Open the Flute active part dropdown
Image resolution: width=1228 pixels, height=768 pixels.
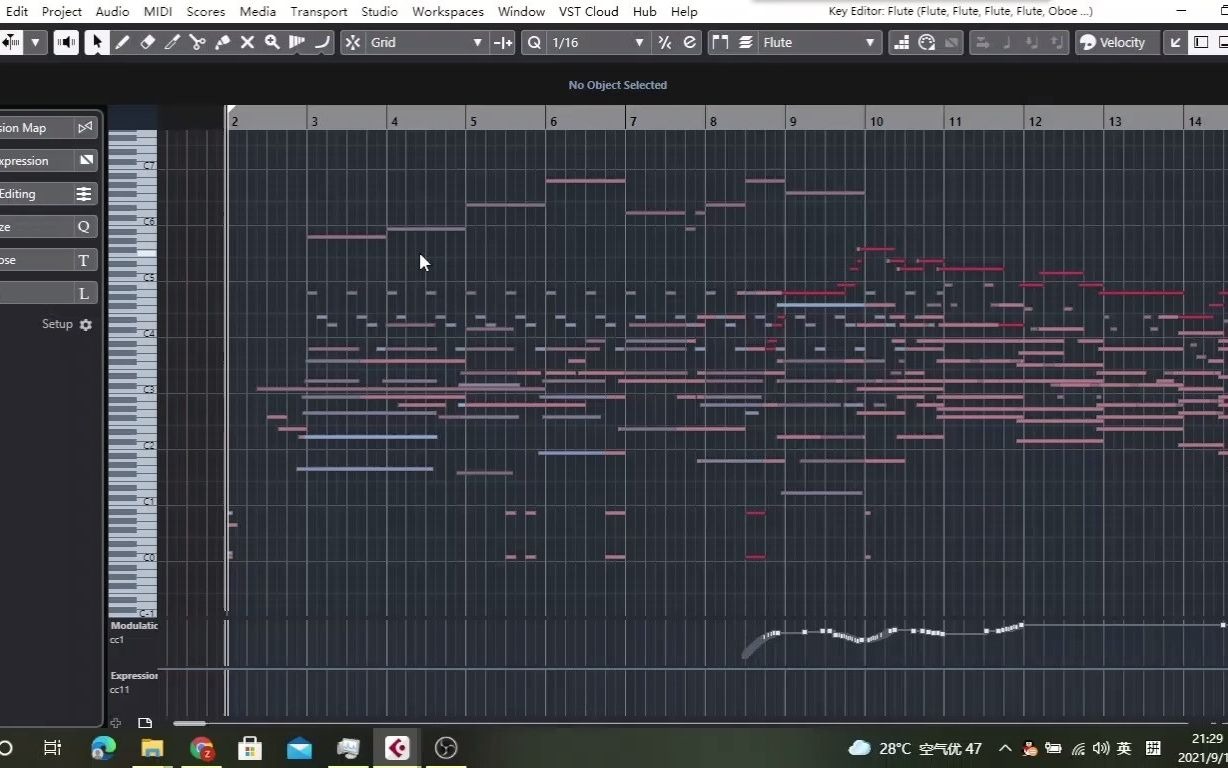820,42
